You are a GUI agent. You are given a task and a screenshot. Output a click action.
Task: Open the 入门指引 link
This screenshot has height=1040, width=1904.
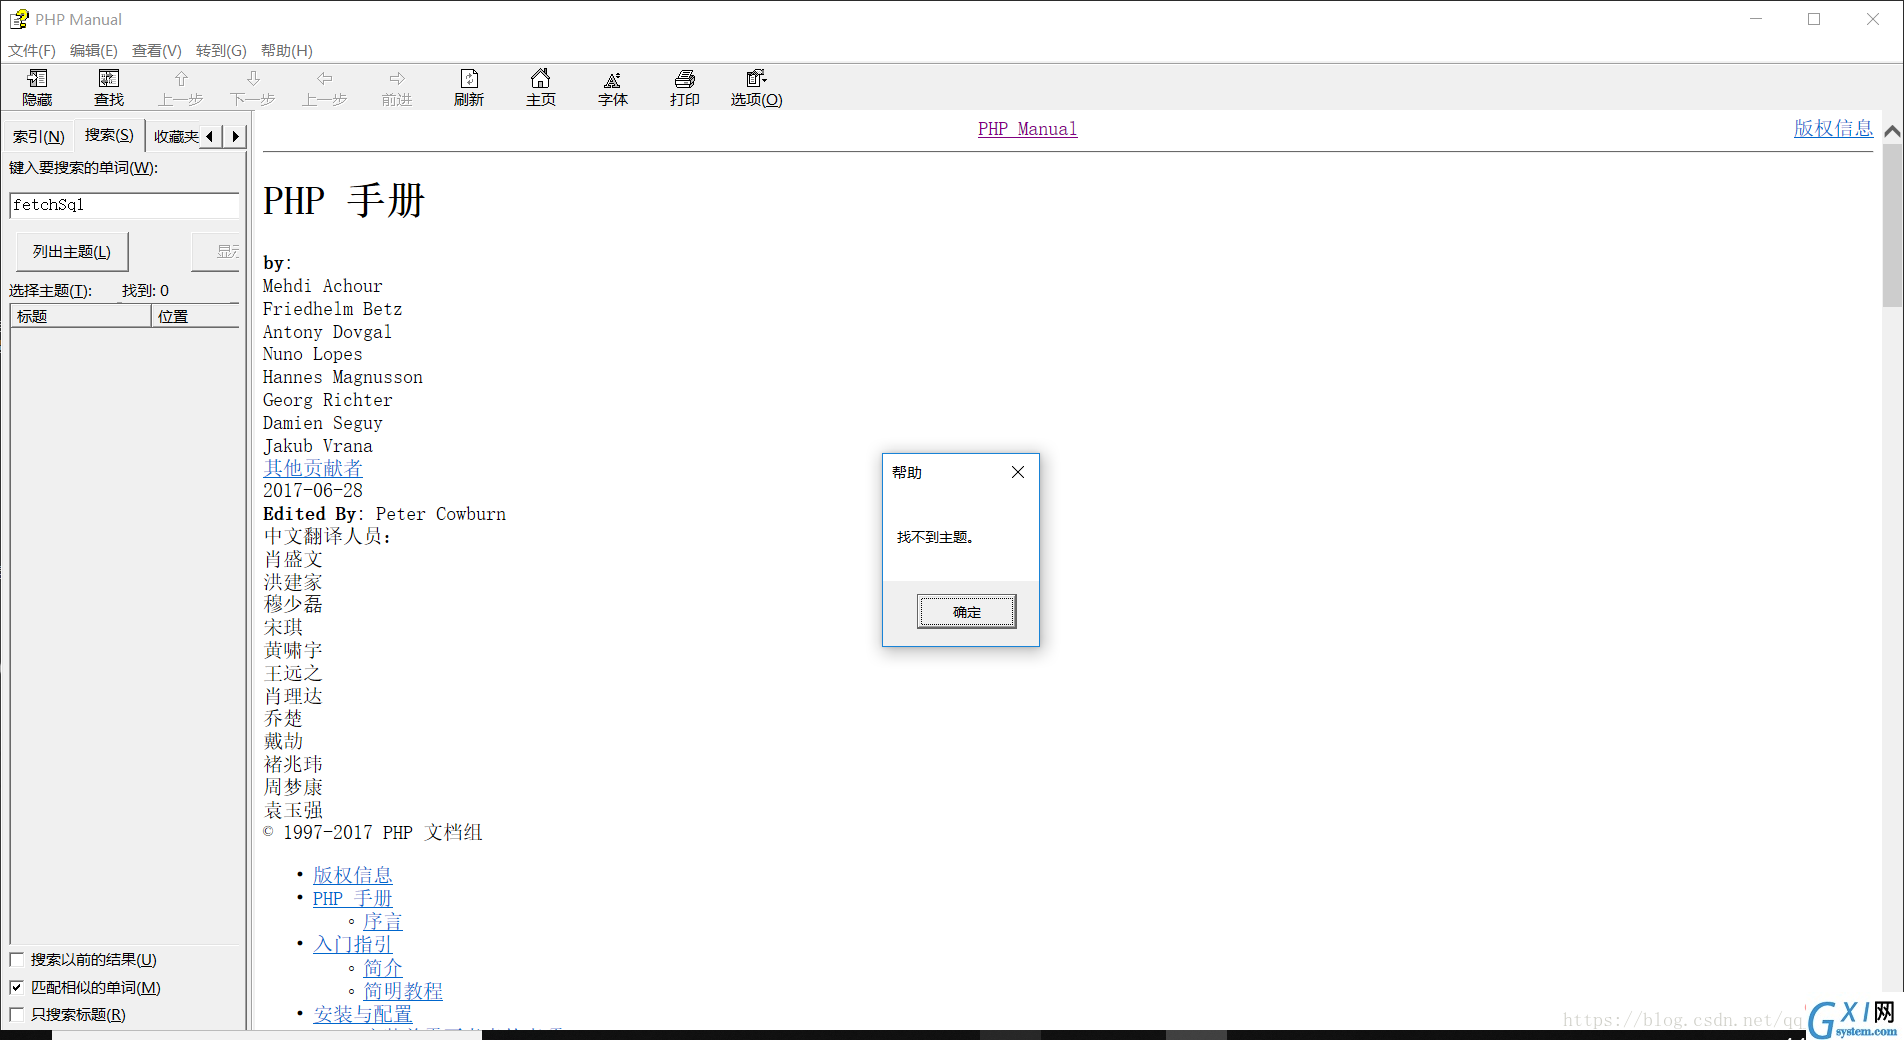click(353, 944)
